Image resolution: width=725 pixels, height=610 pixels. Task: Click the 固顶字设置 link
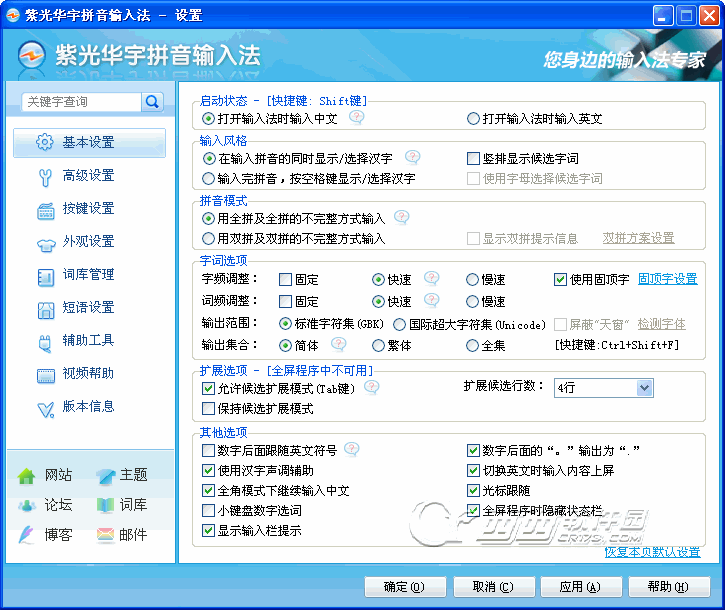[x=668, y=279]
